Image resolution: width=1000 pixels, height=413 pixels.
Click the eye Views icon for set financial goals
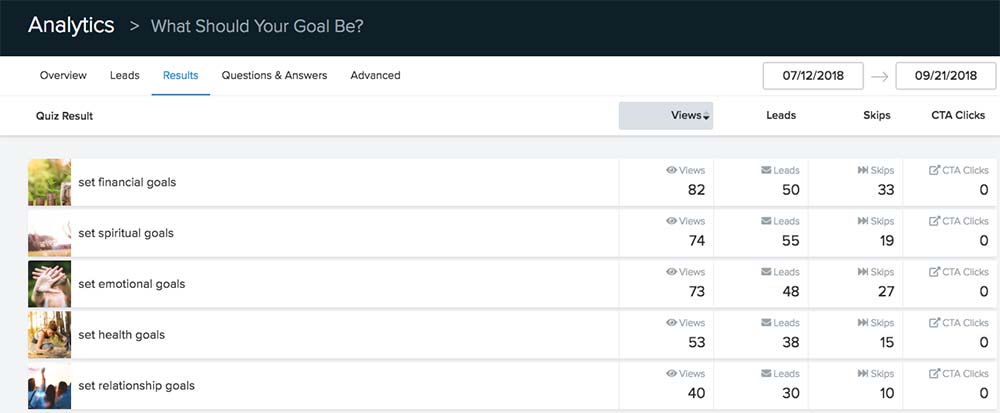click(671, 170)
